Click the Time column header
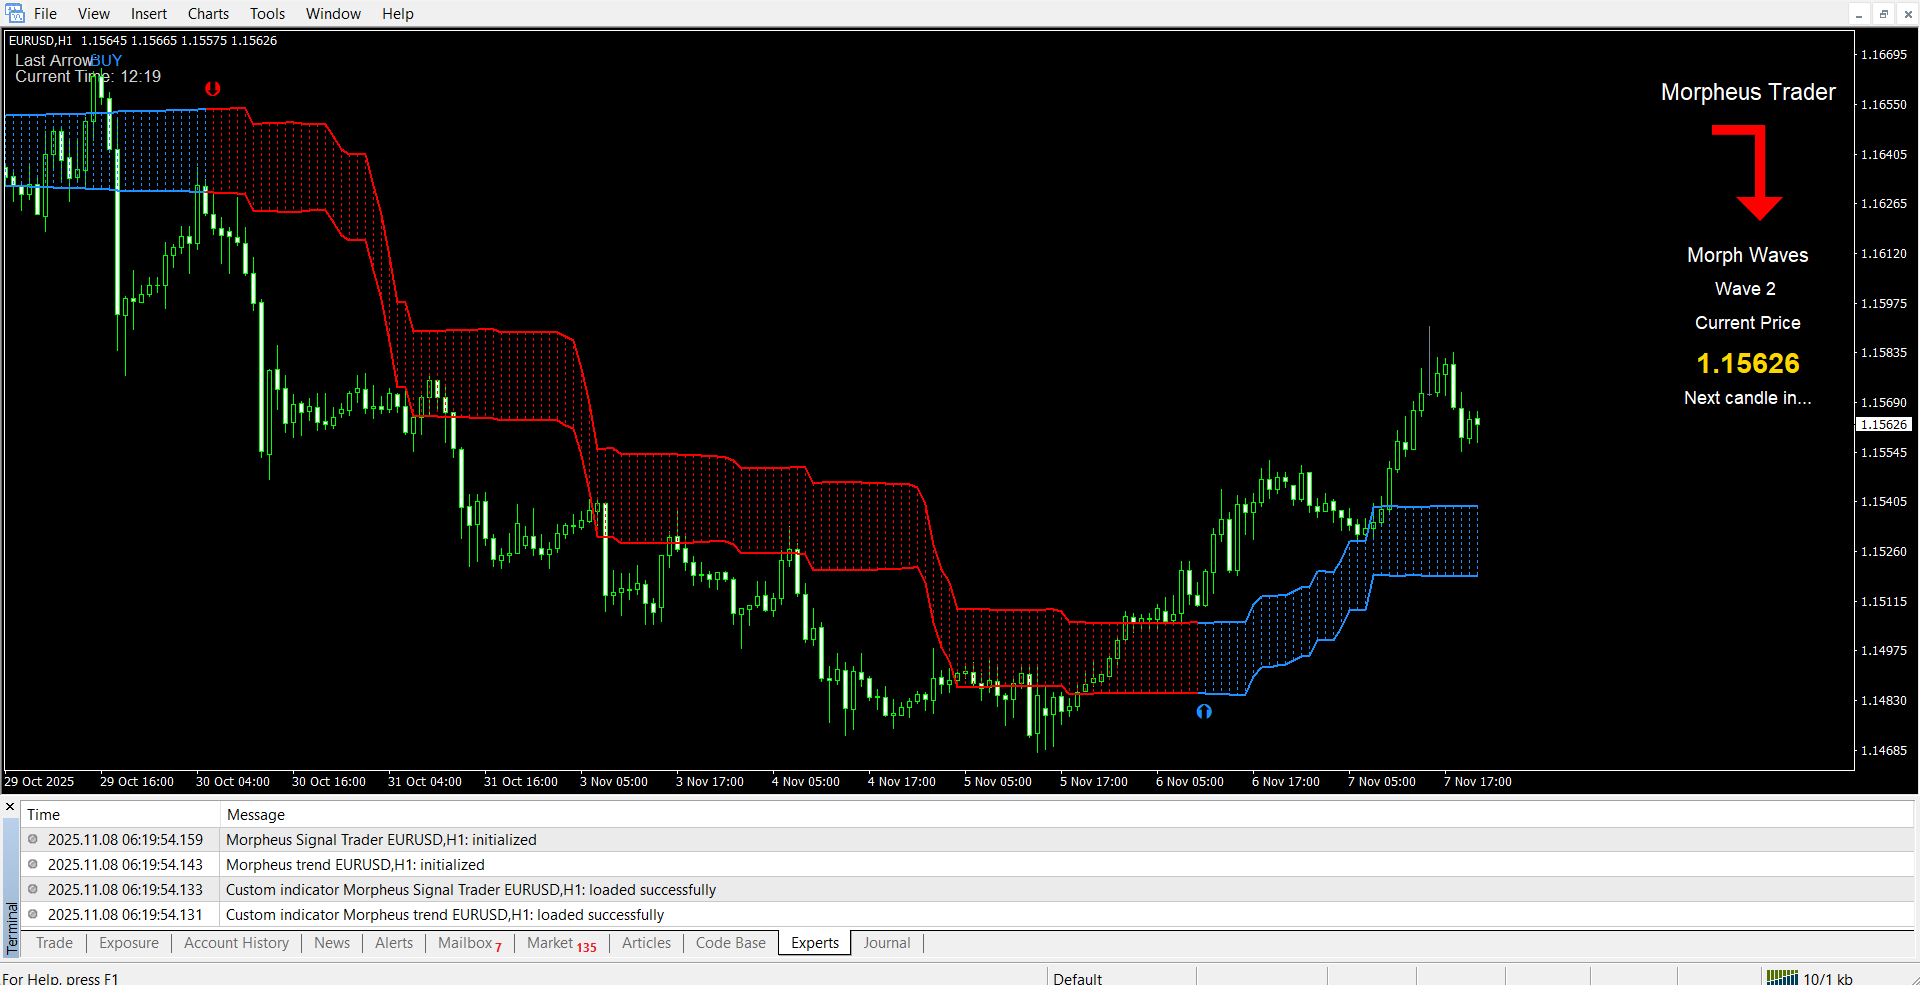Viewport: 1920px width, 985px height. pos(44,815)
